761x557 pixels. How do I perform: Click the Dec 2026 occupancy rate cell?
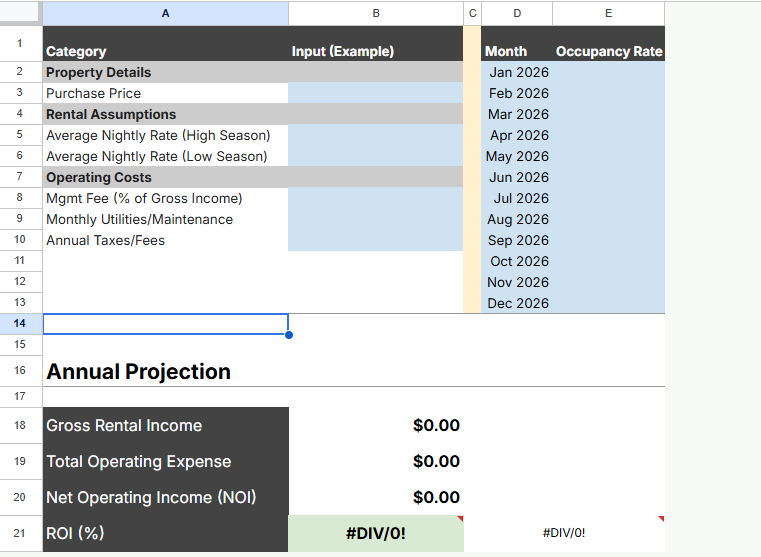(x=608, y=303)
